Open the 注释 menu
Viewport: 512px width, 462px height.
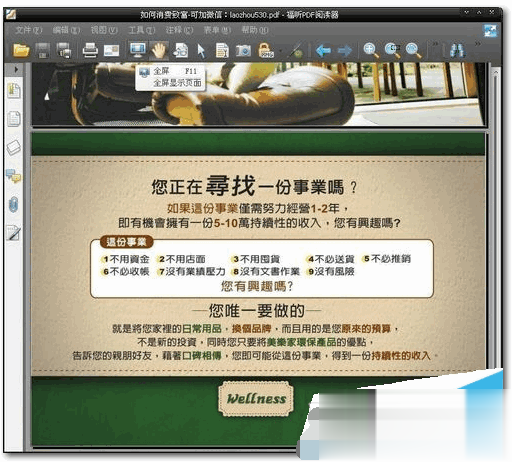tap(179, 30)
